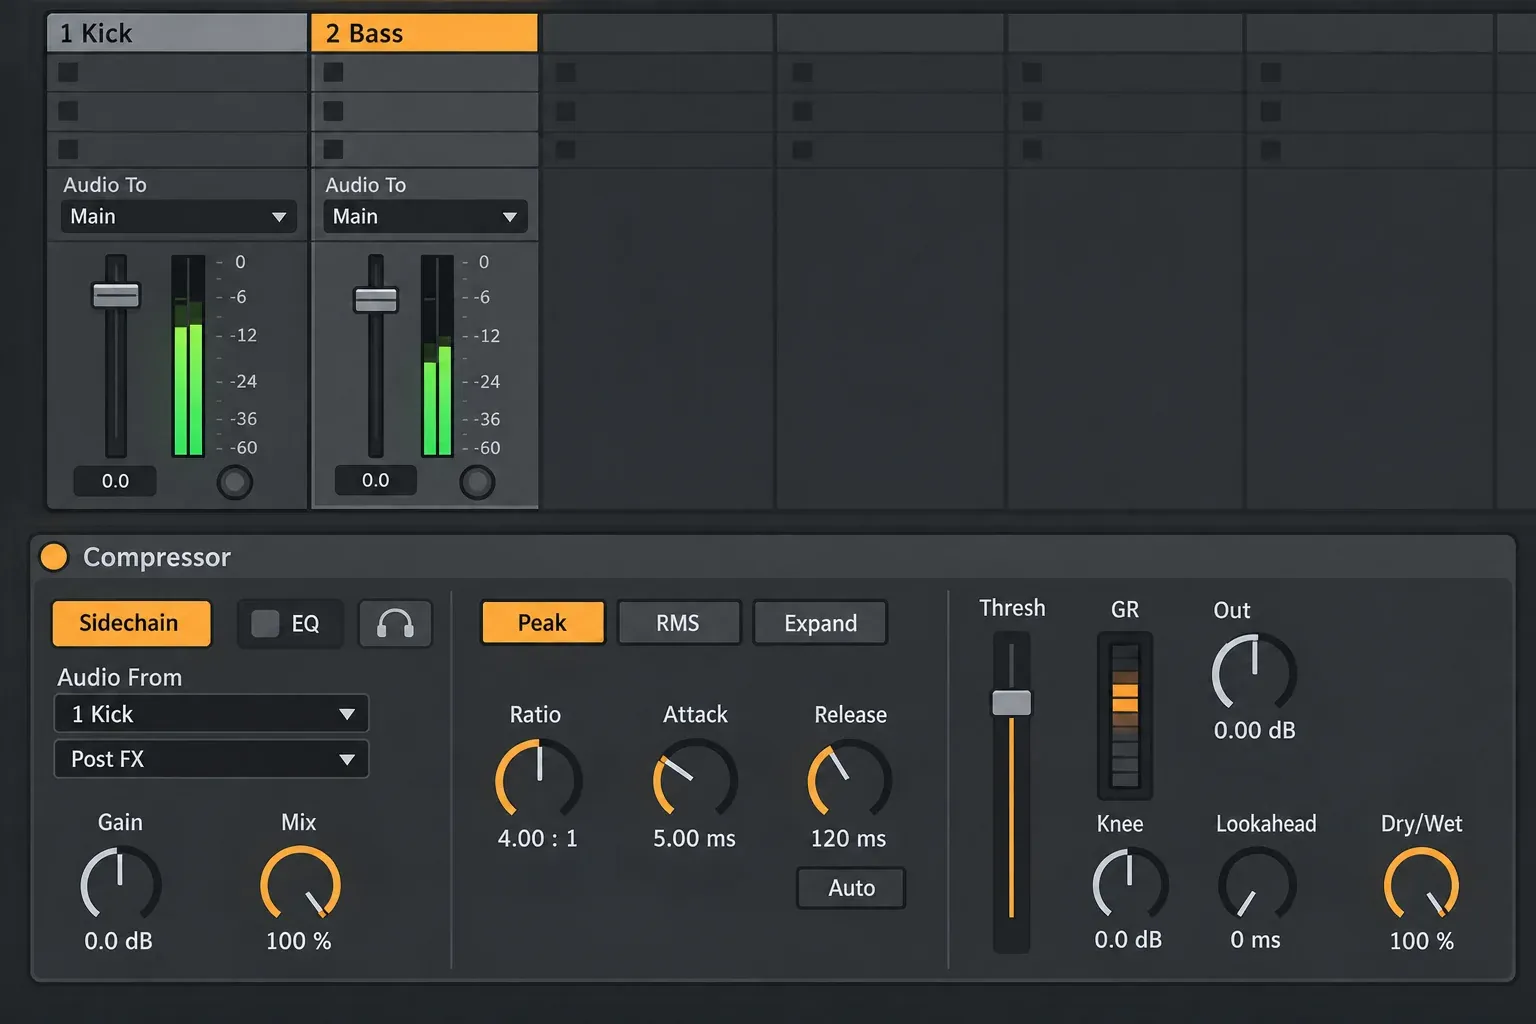The width and height of the screenshot is (1536, 1024).
Task: Click the Ratio knob
Action: [x=538, y=778]
